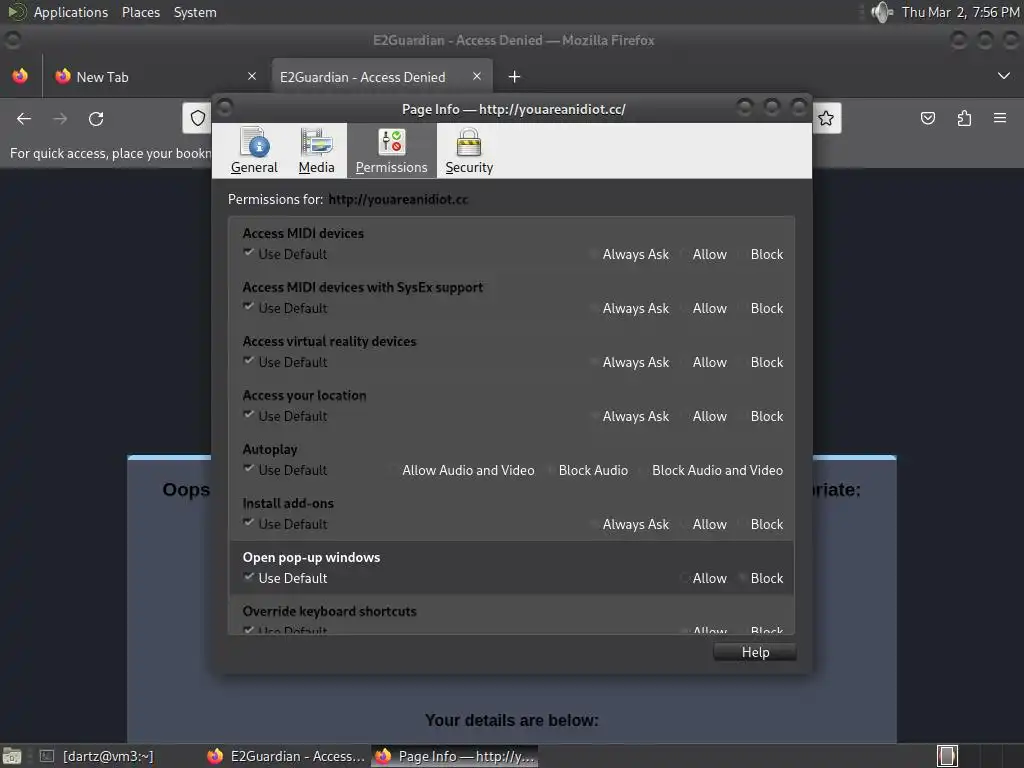
Task: Click the tracking protection shield icon
Action: click(x=197, y=118)
